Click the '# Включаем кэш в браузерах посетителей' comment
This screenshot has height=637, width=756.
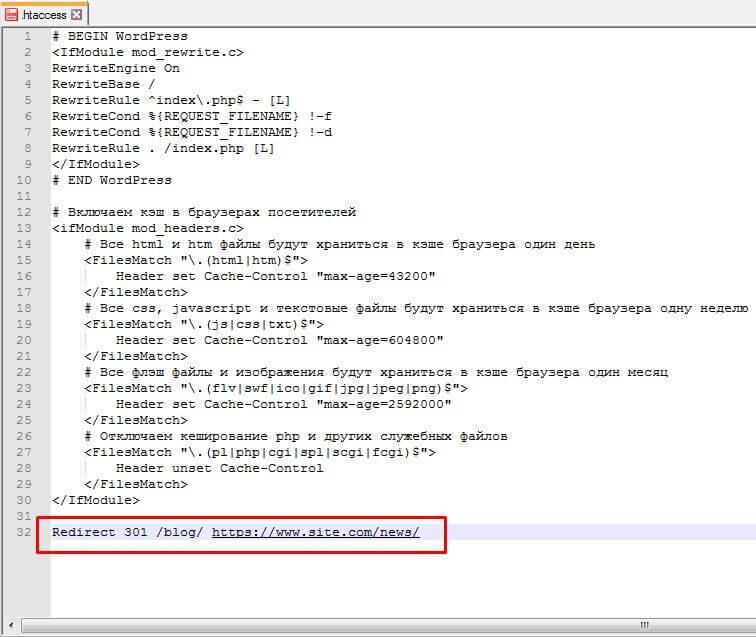click(204, 212)
